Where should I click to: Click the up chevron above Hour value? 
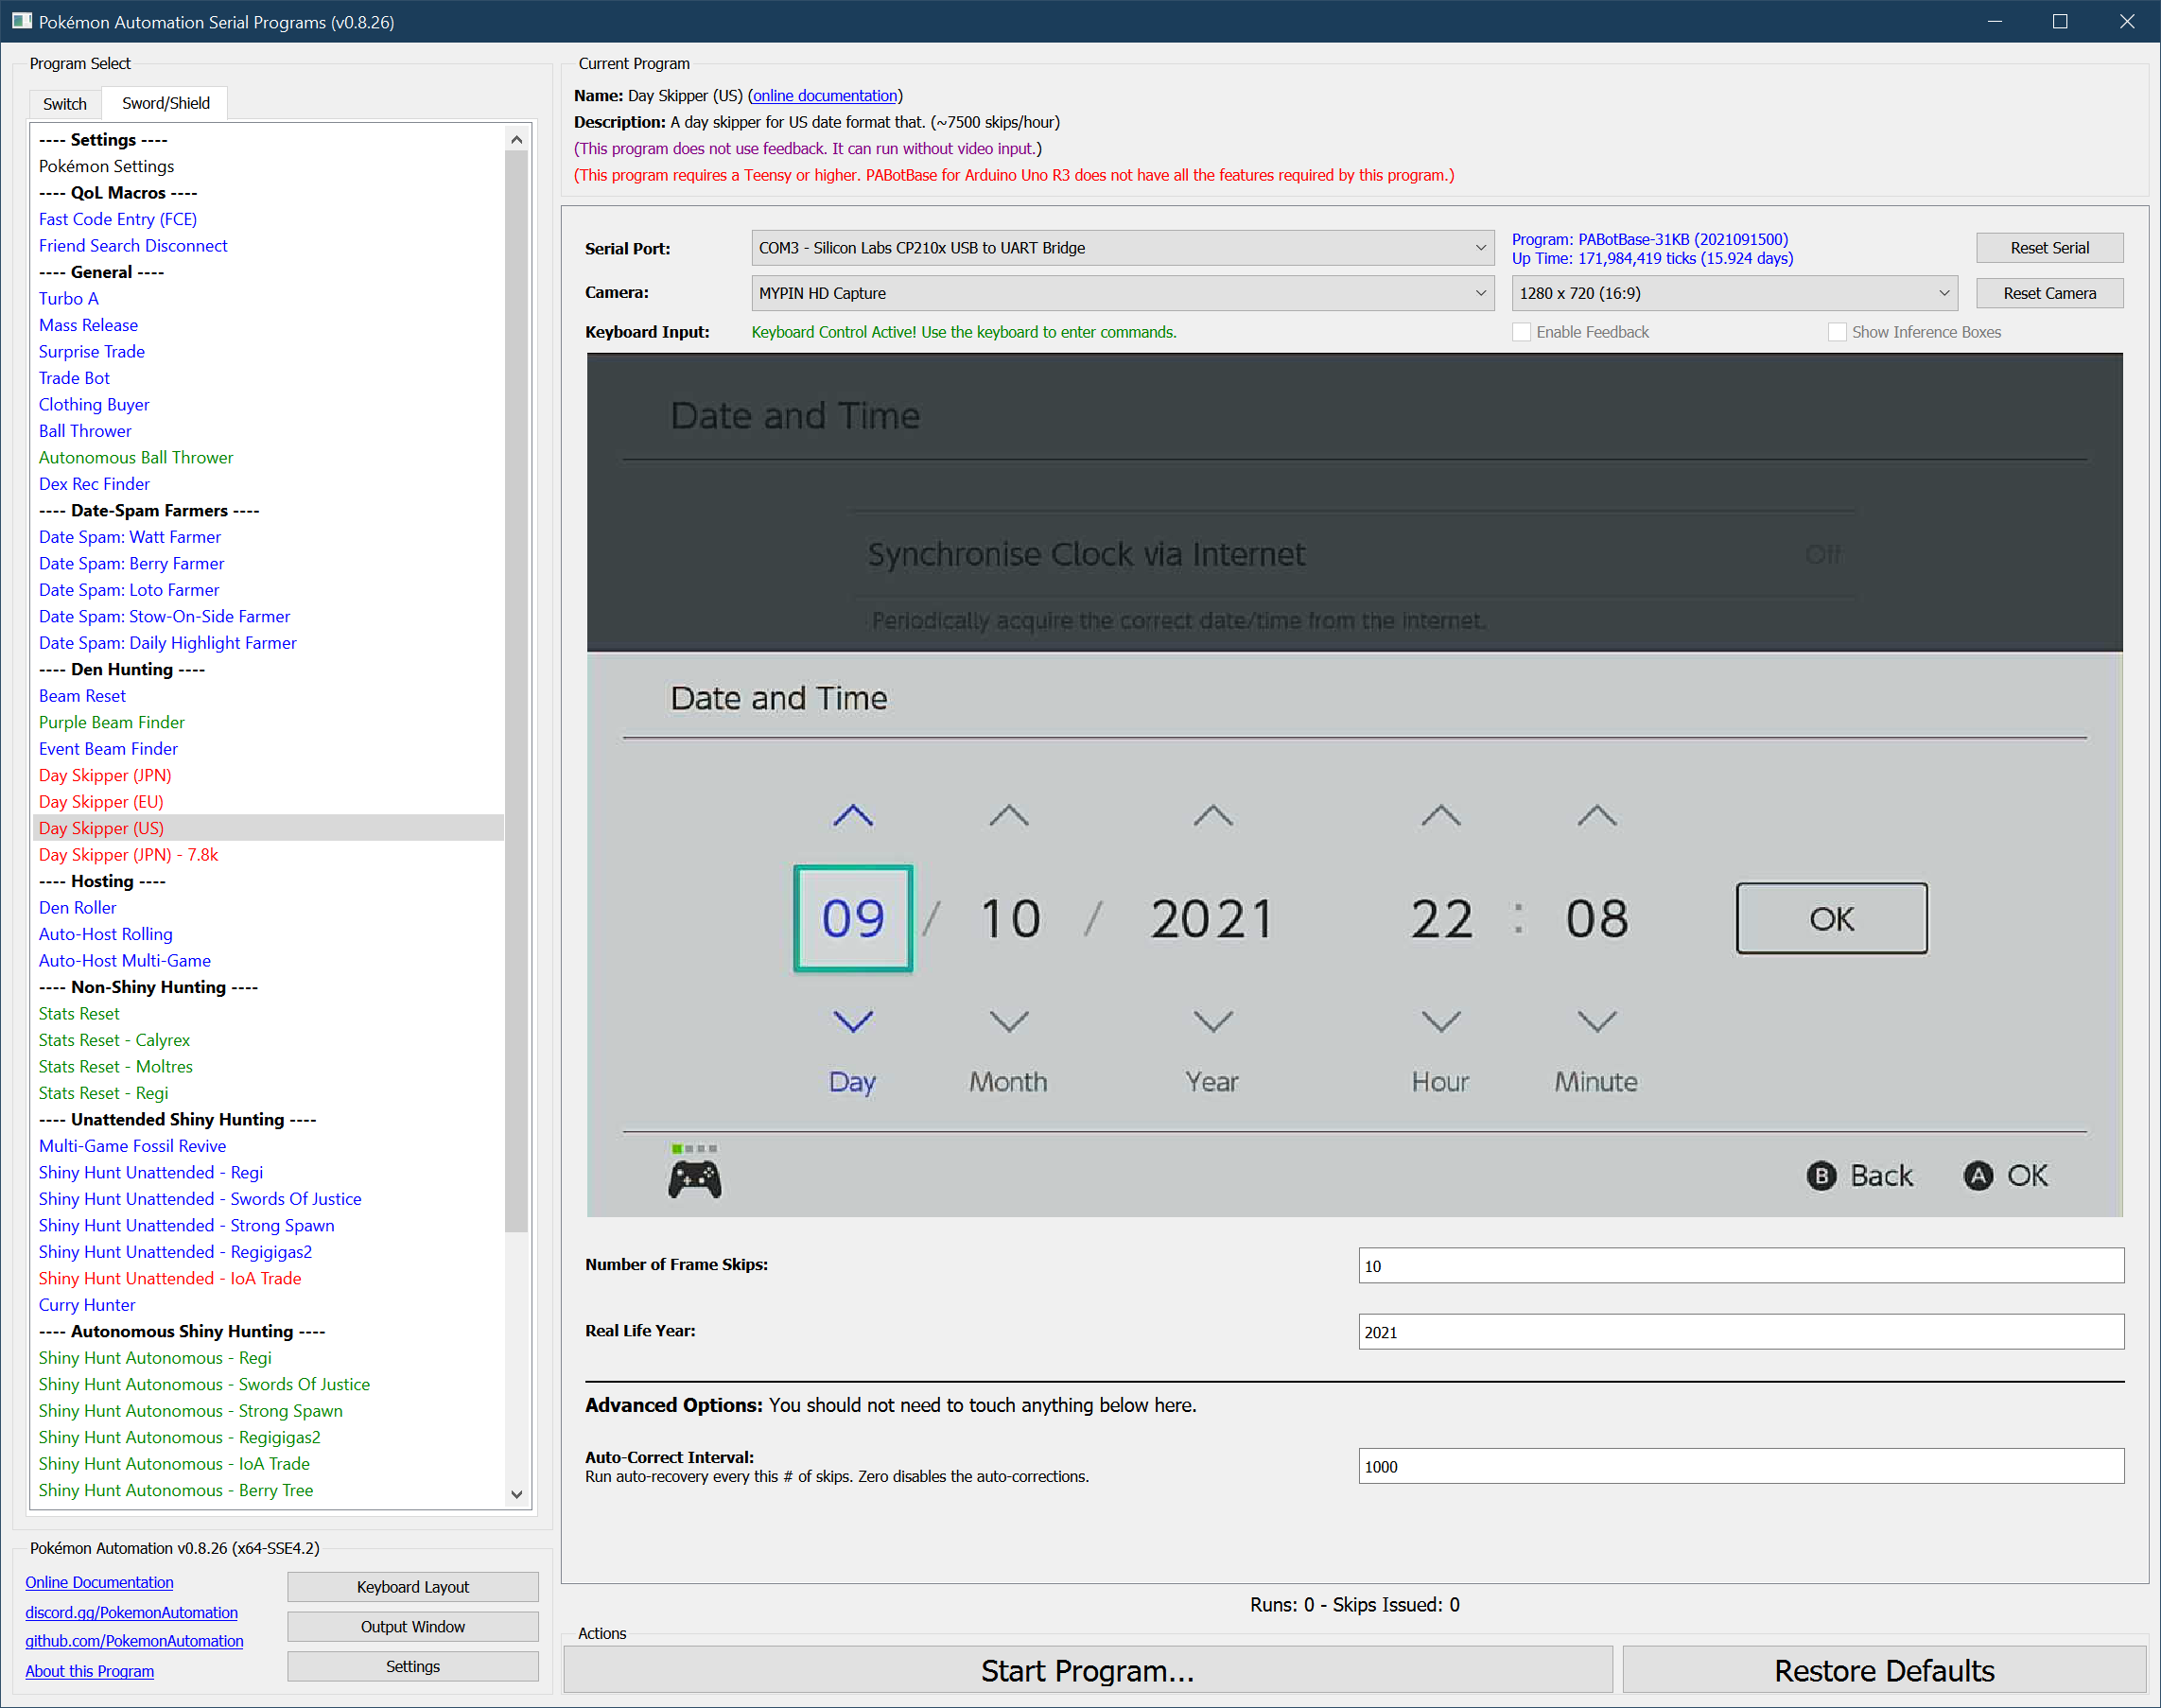click(x=1440, y=816)
